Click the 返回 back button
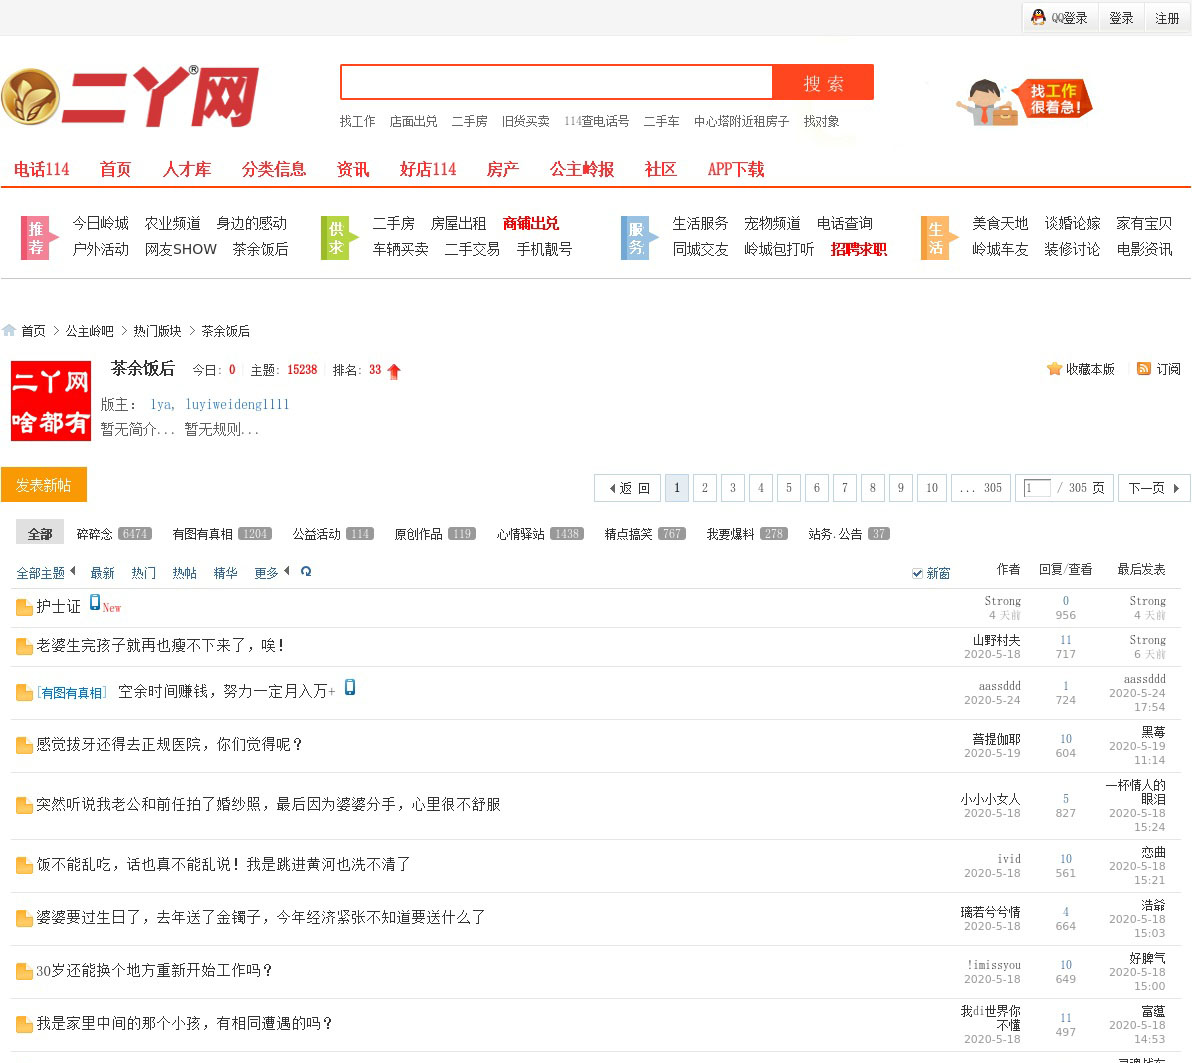 (x=628, y=488)
